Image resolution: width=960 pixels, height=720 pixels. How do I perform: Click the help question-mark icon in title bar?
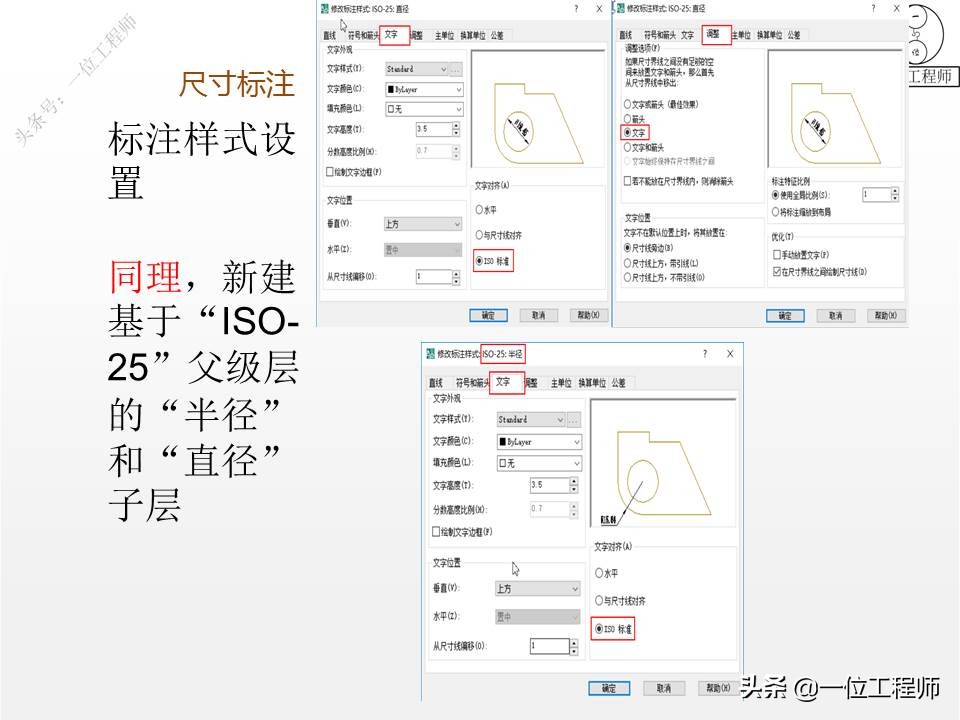tap(574, 9)
